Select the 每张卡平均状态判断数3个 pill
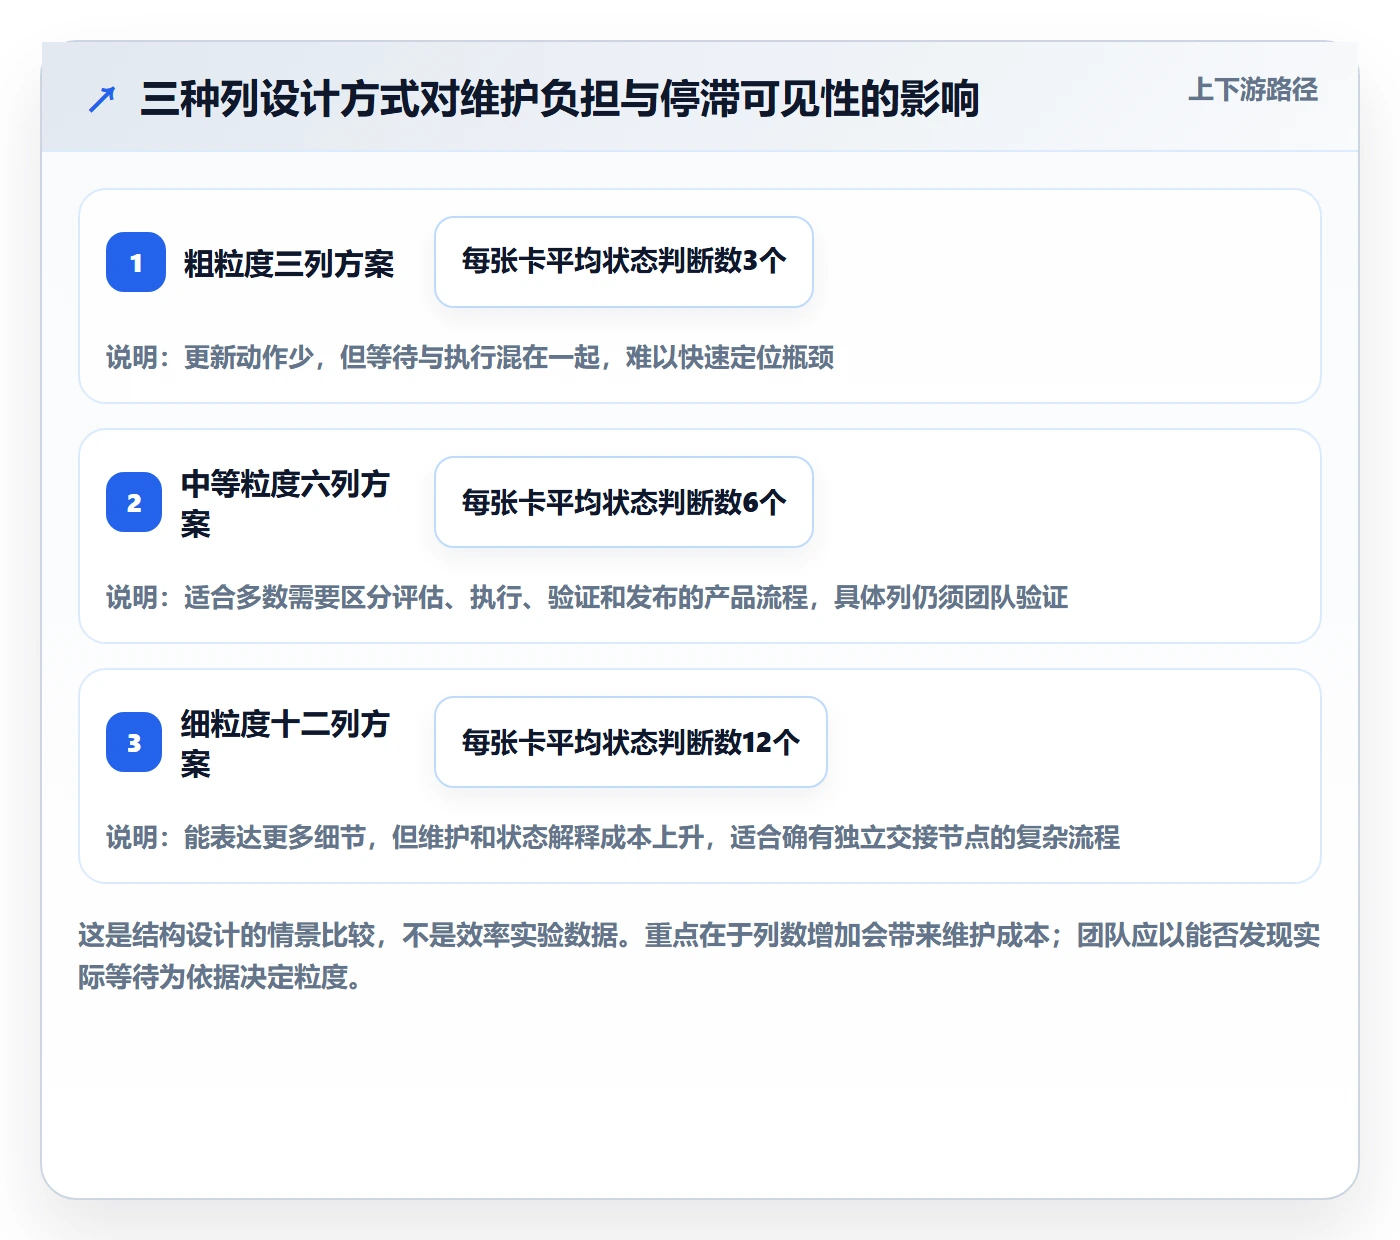 624,262
